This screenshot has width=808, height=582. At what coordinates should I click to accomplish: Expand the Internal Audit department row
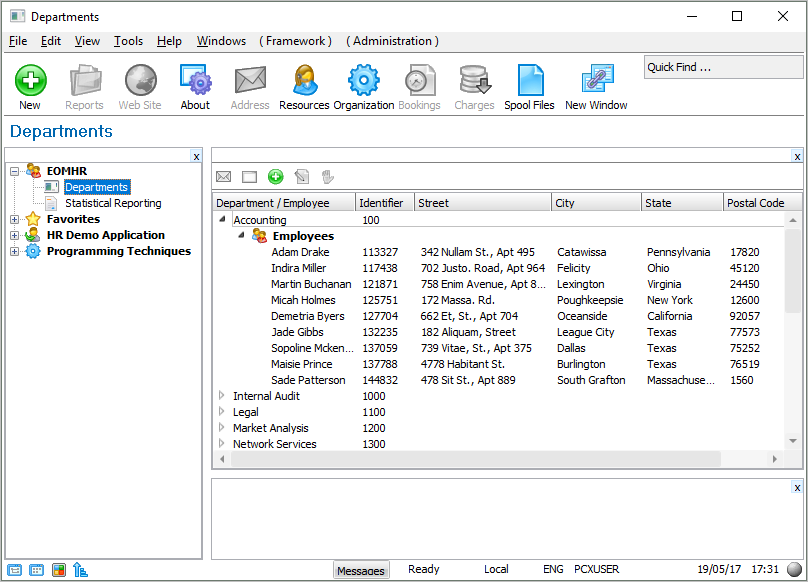tap(222, 396)
